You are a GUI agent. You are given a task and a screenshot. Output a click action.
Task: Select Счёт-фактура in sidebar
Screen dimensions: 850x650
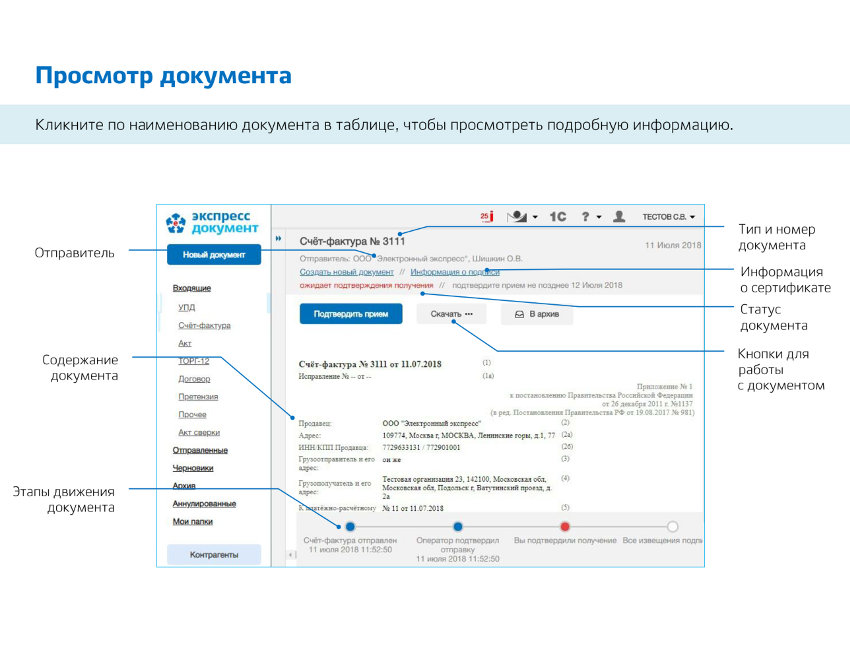[x=204, y=325]
